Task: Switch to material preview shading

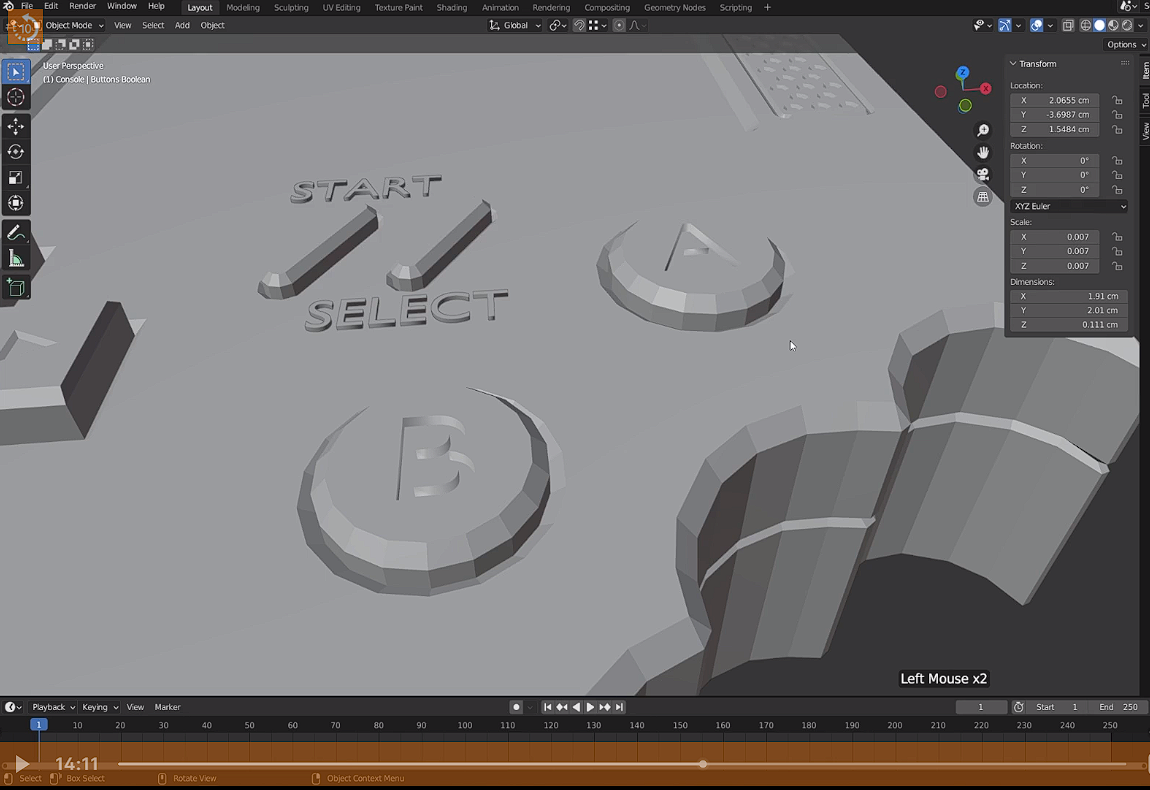Action: (1113, 25)
